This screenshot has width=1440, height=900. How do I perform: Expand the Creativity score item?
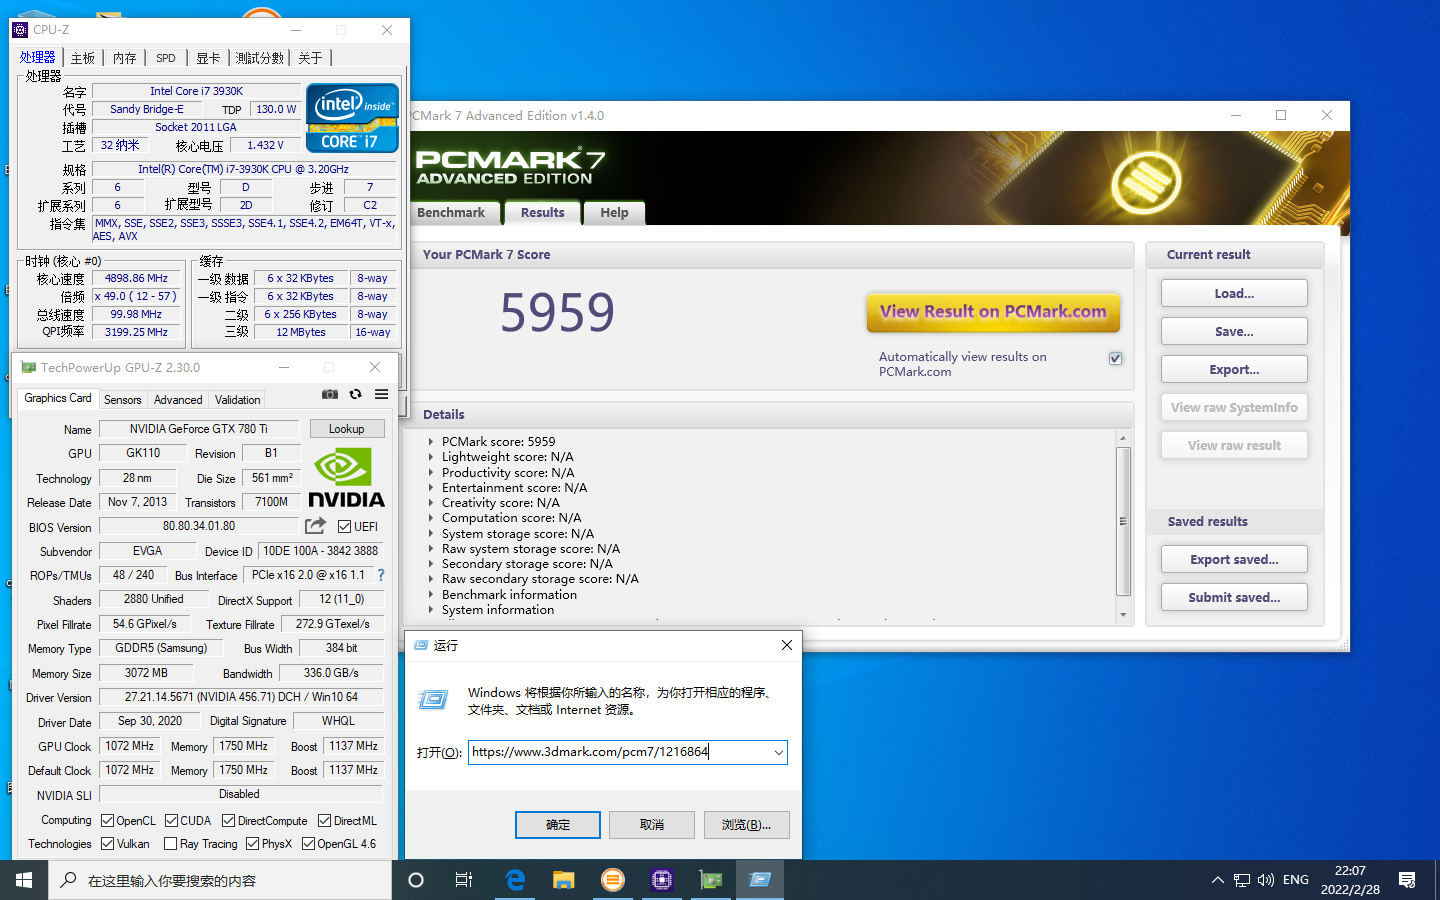[x=431, y=503]
